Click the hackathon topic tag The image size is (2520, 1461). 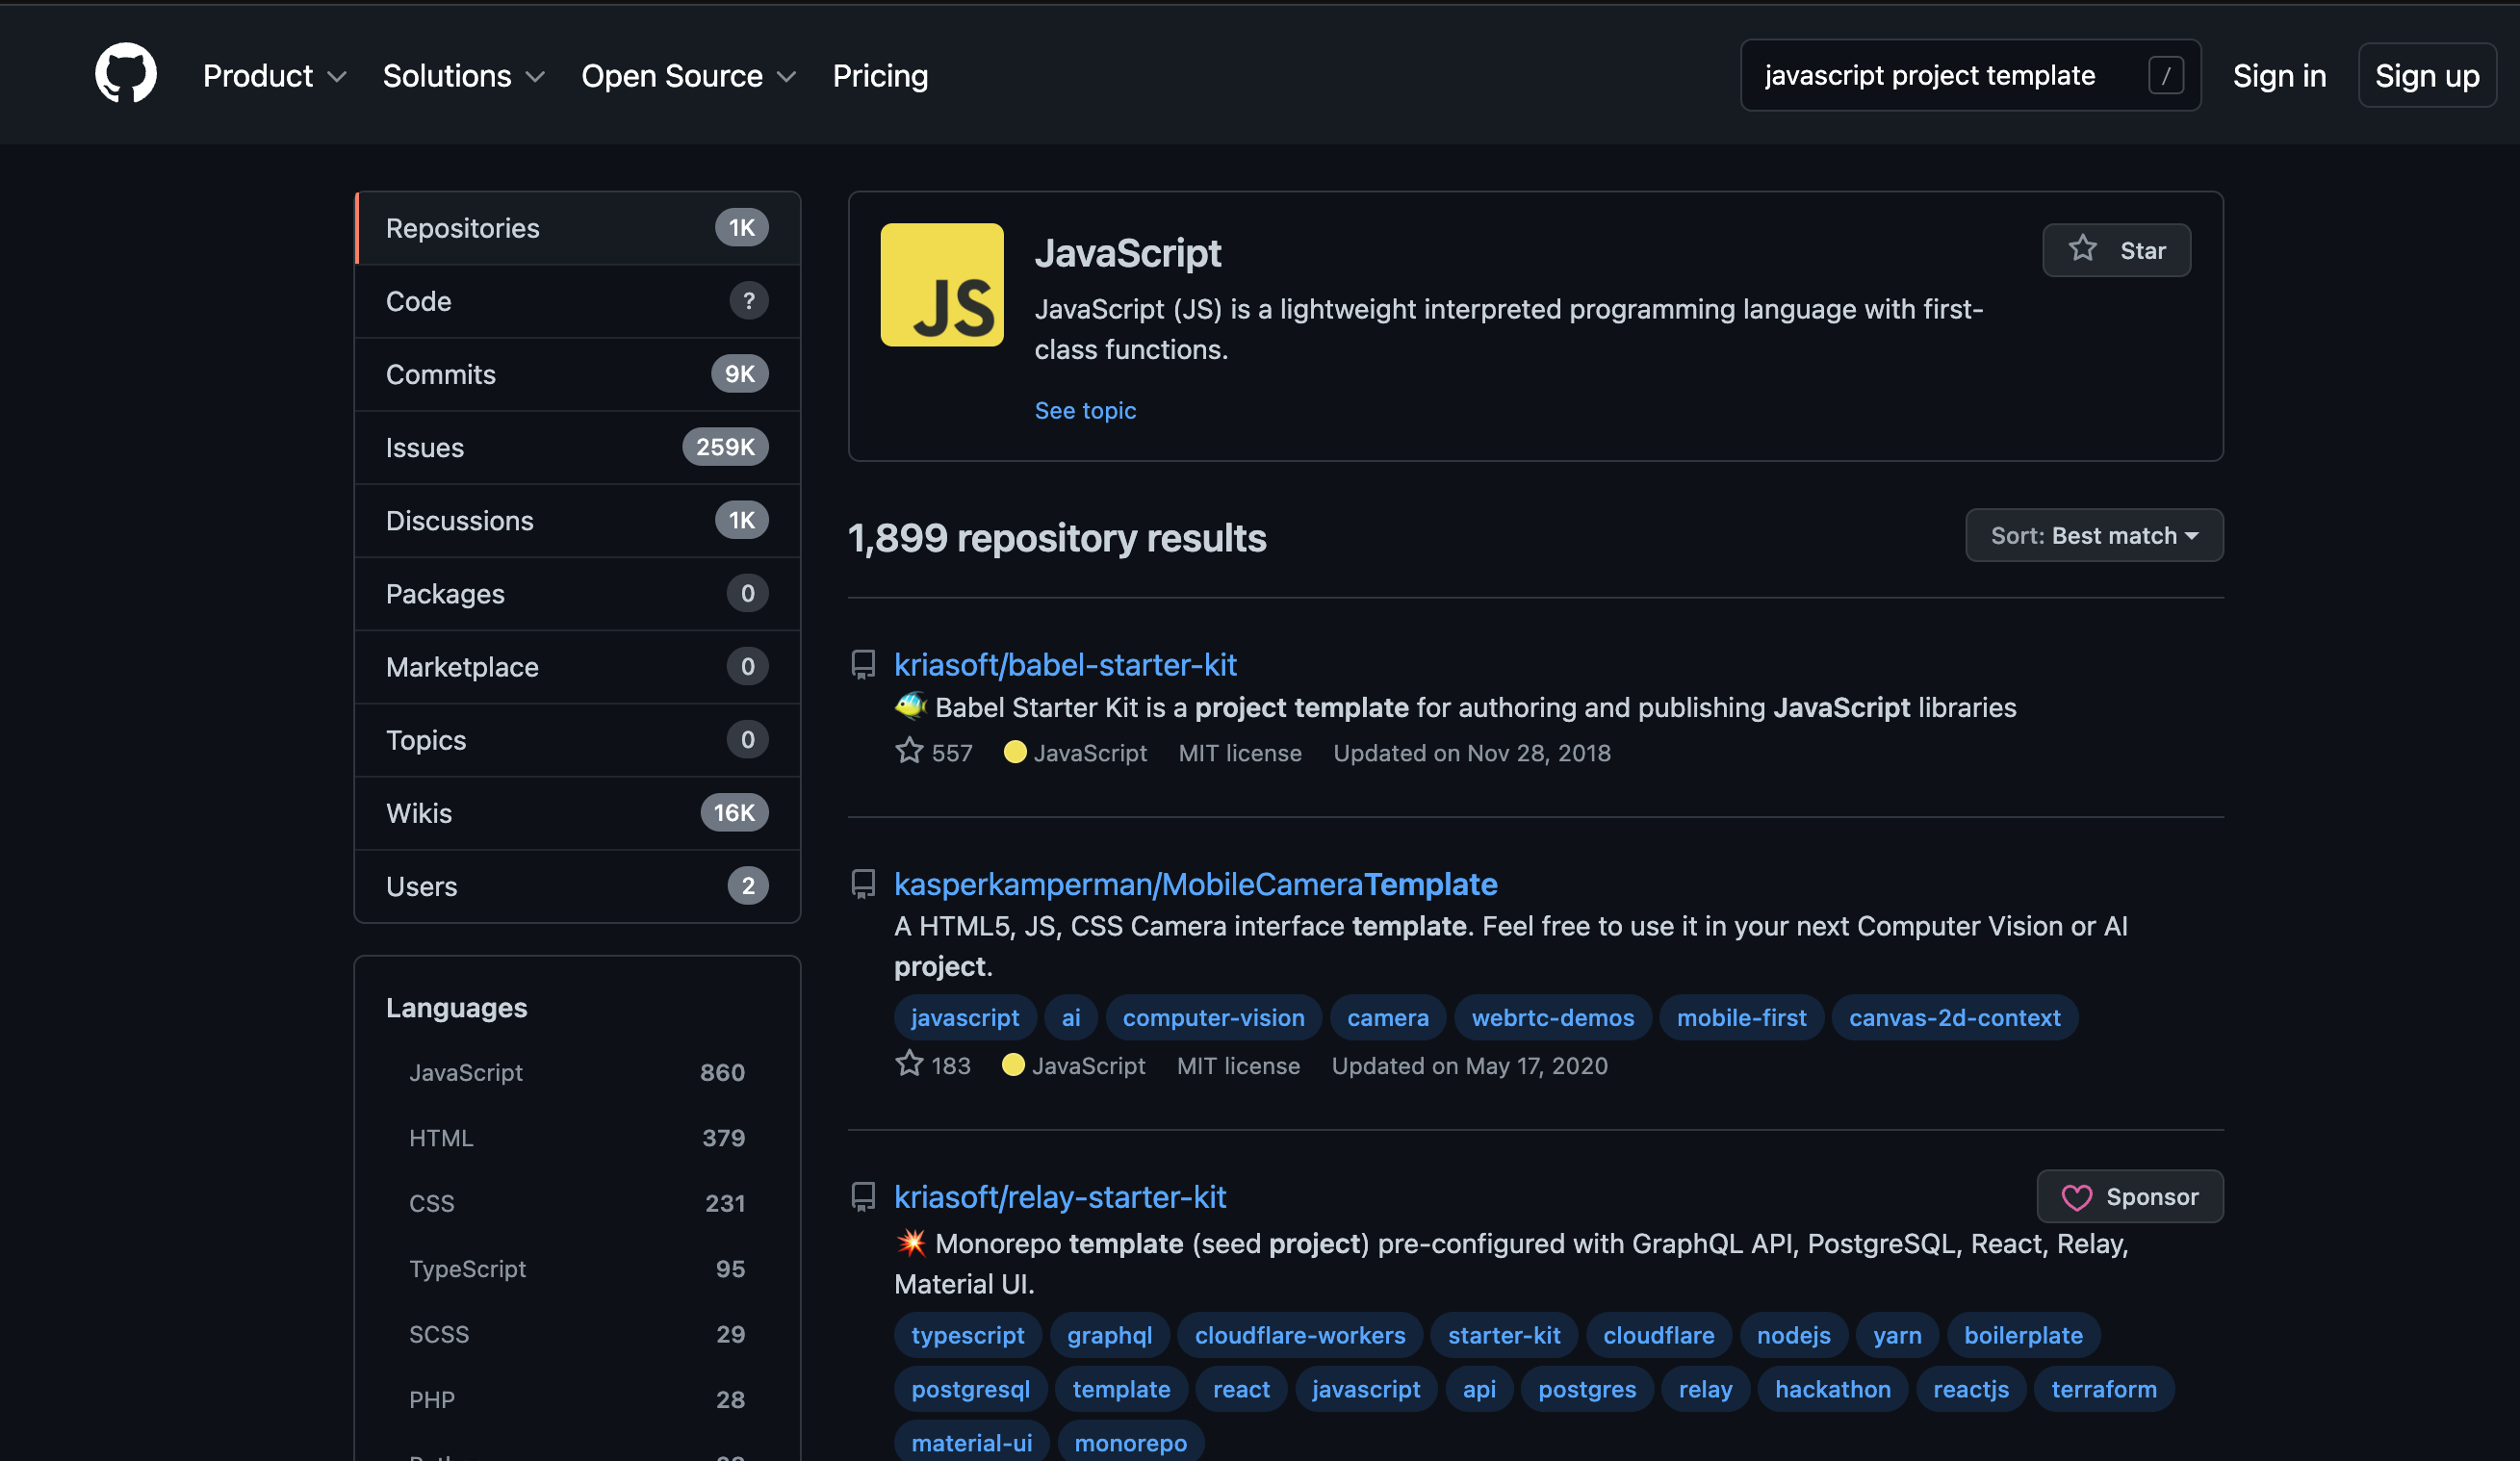coord(1832,1389)
